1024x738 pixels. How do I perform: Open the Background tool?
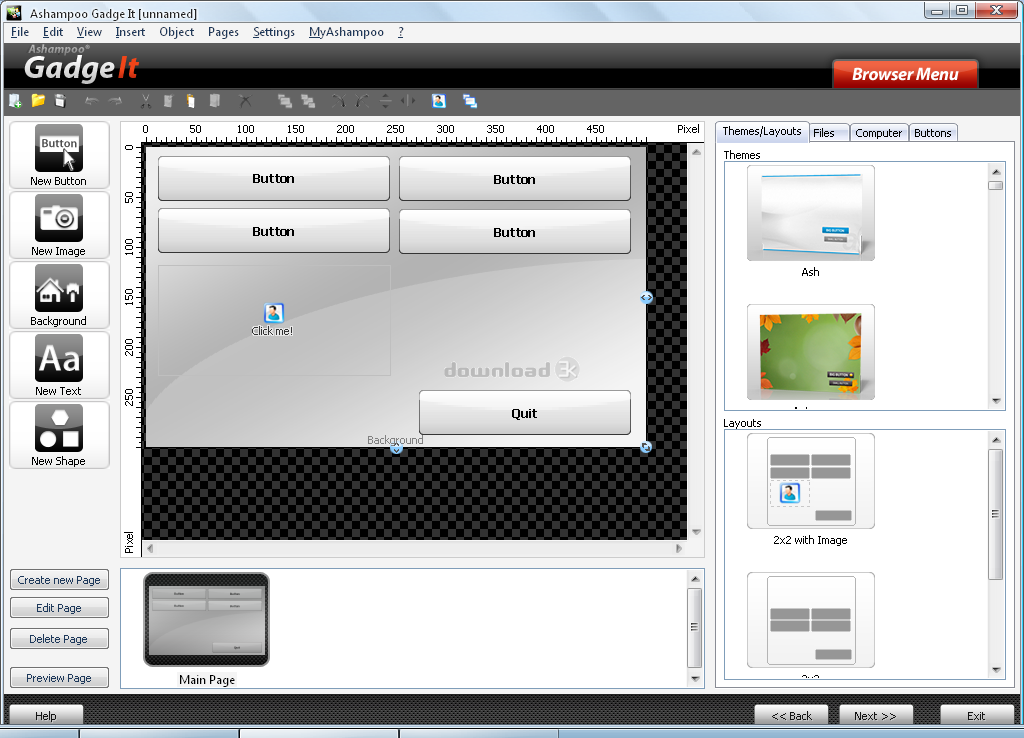coord(59,295)
